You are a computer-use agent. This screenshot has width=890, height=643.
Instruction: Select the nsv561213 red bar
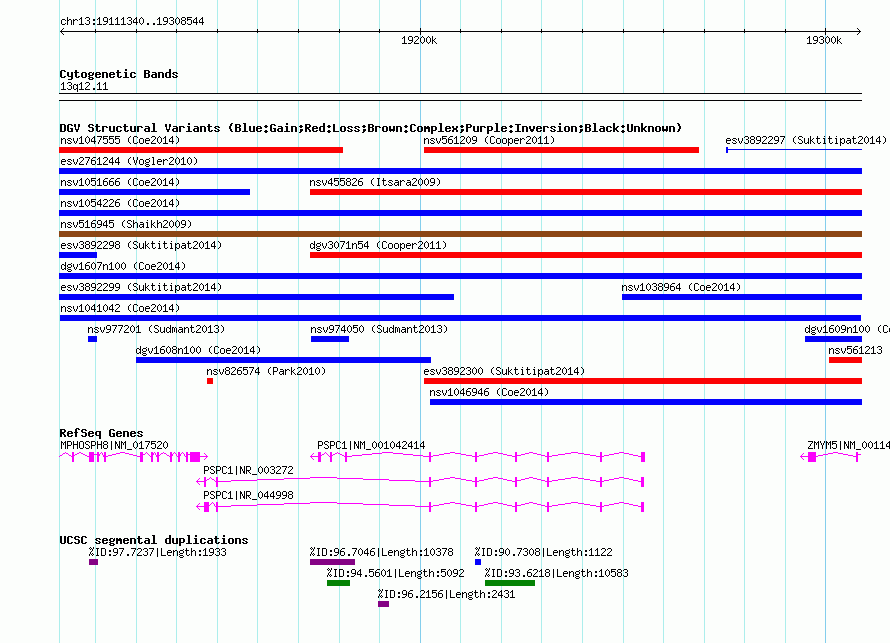coord(845,360)
